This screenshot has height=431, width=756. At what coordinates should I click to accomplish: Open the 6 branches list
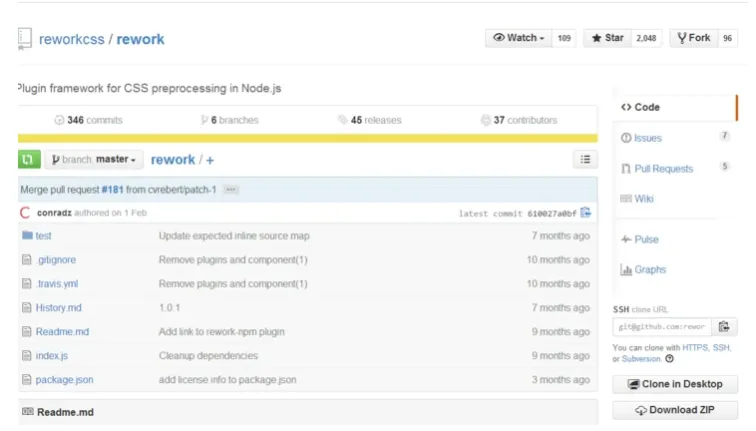230,120
